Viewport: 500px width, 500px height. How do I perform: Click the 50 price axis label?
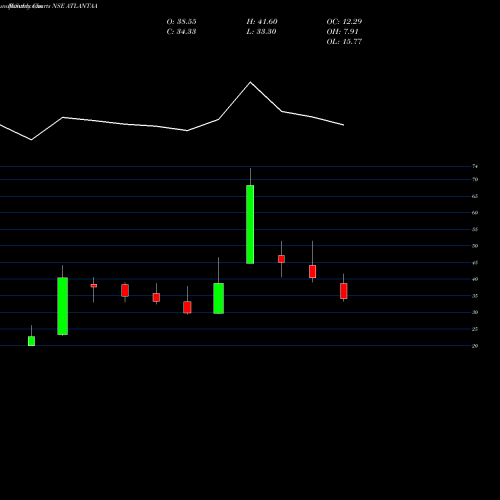[475, 246]
